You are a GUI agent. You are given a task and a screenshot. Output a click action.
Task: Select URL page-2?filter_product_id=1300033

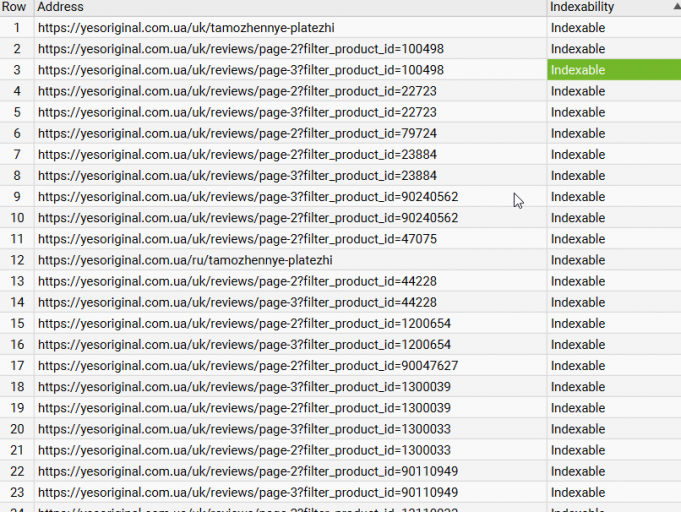[245, 450]
